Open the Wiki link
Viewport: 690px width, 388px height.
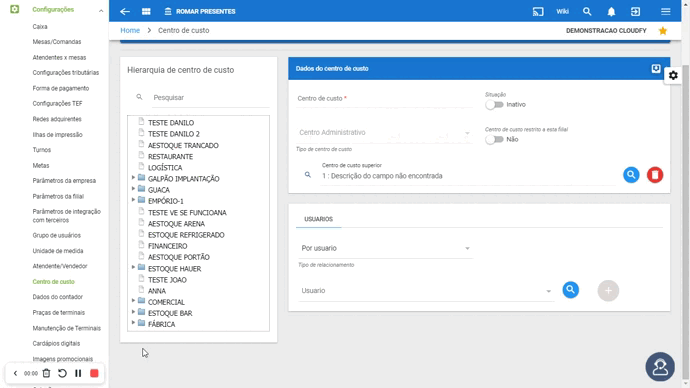tap(562, 11)
